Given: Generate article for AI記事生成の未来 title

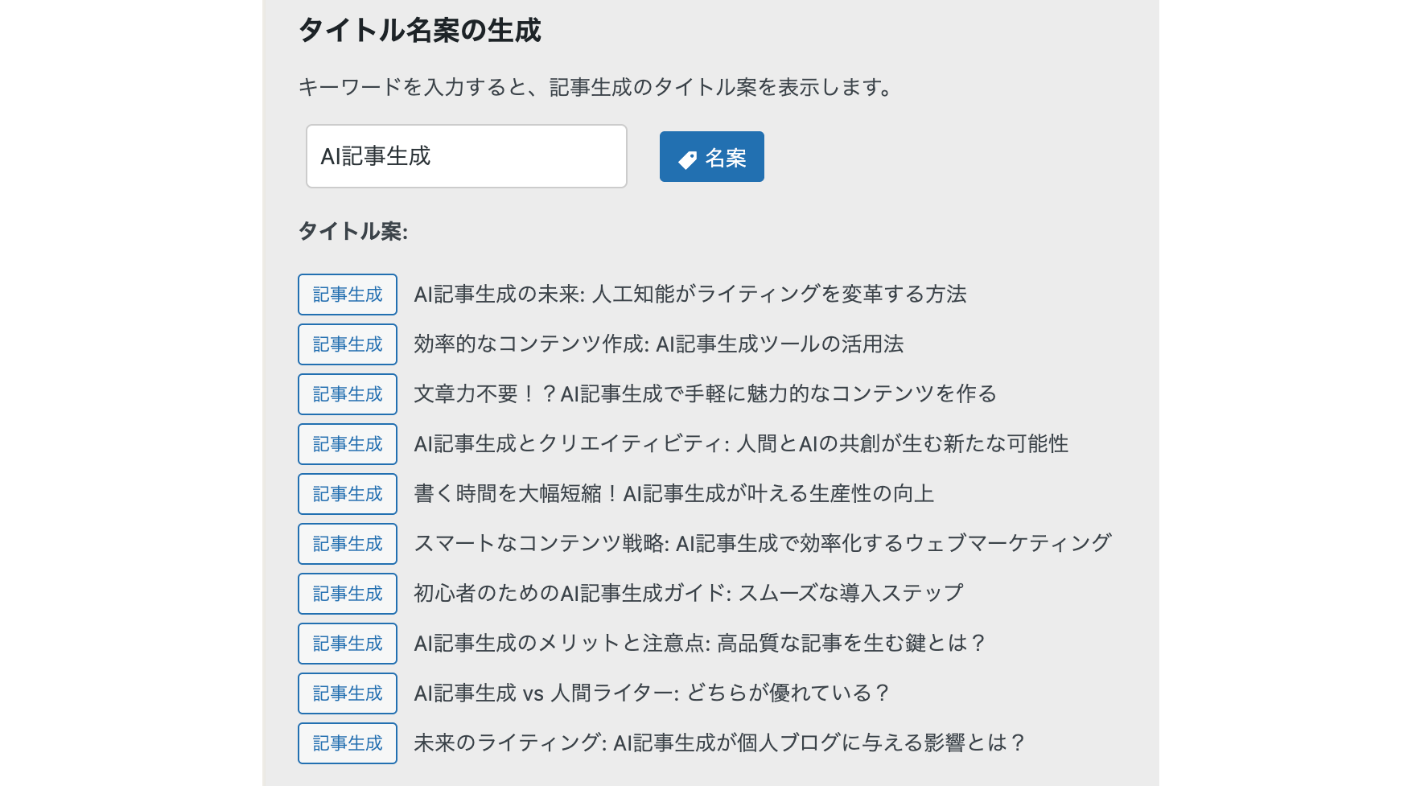Looking at the screenshot, I should [347, 294].
